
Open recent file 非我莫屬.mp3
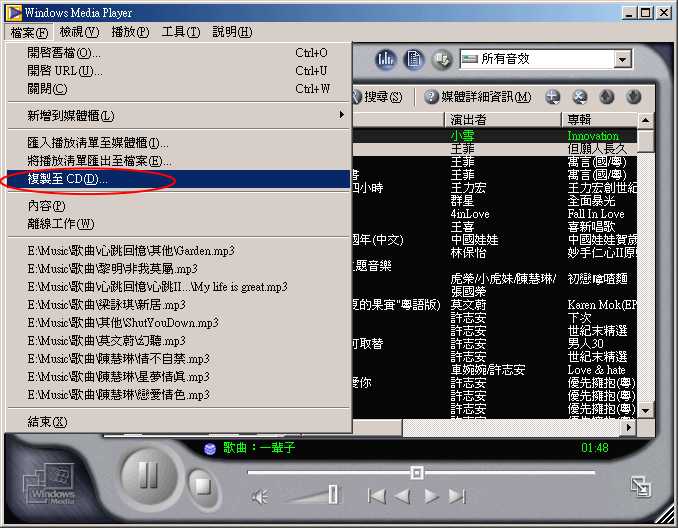179,269
